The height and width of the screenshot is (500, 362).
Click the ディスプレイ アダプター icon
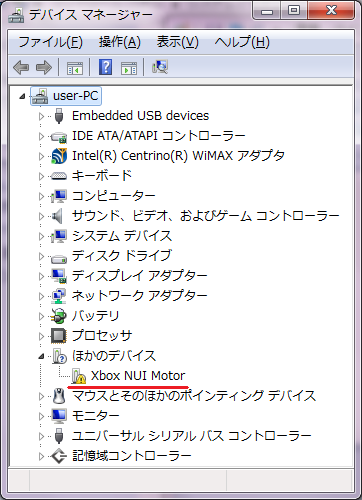59,276
